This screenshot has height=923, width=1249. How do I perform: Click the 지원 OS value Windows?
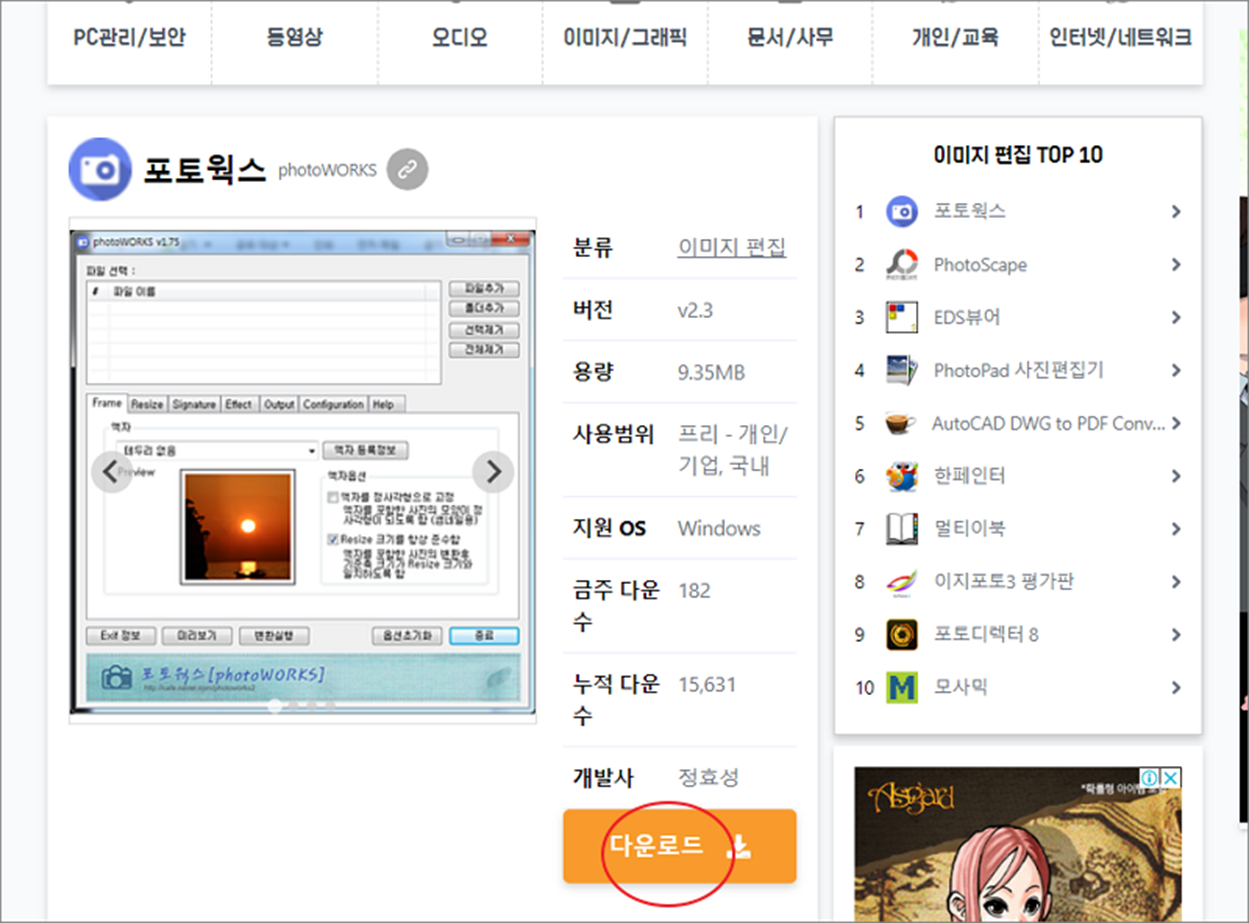pos(719,528)
